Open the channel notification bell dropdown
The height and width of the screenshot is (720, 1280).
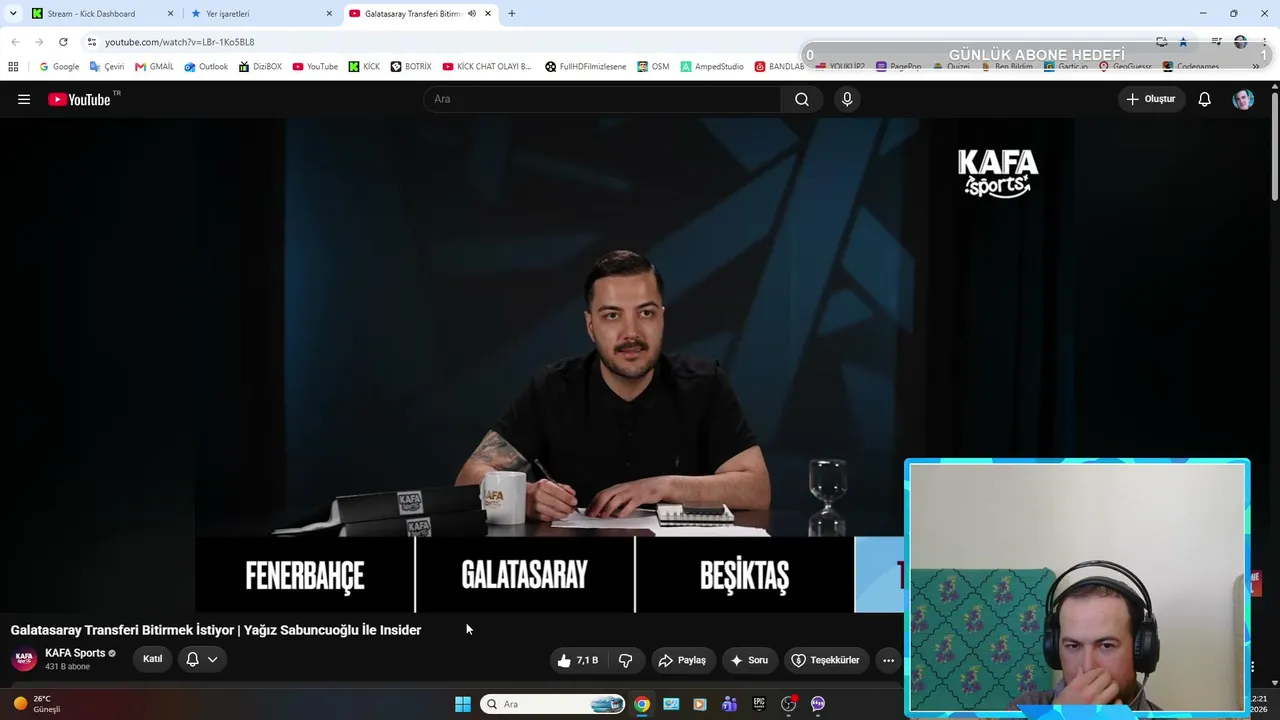click(201, 660)
